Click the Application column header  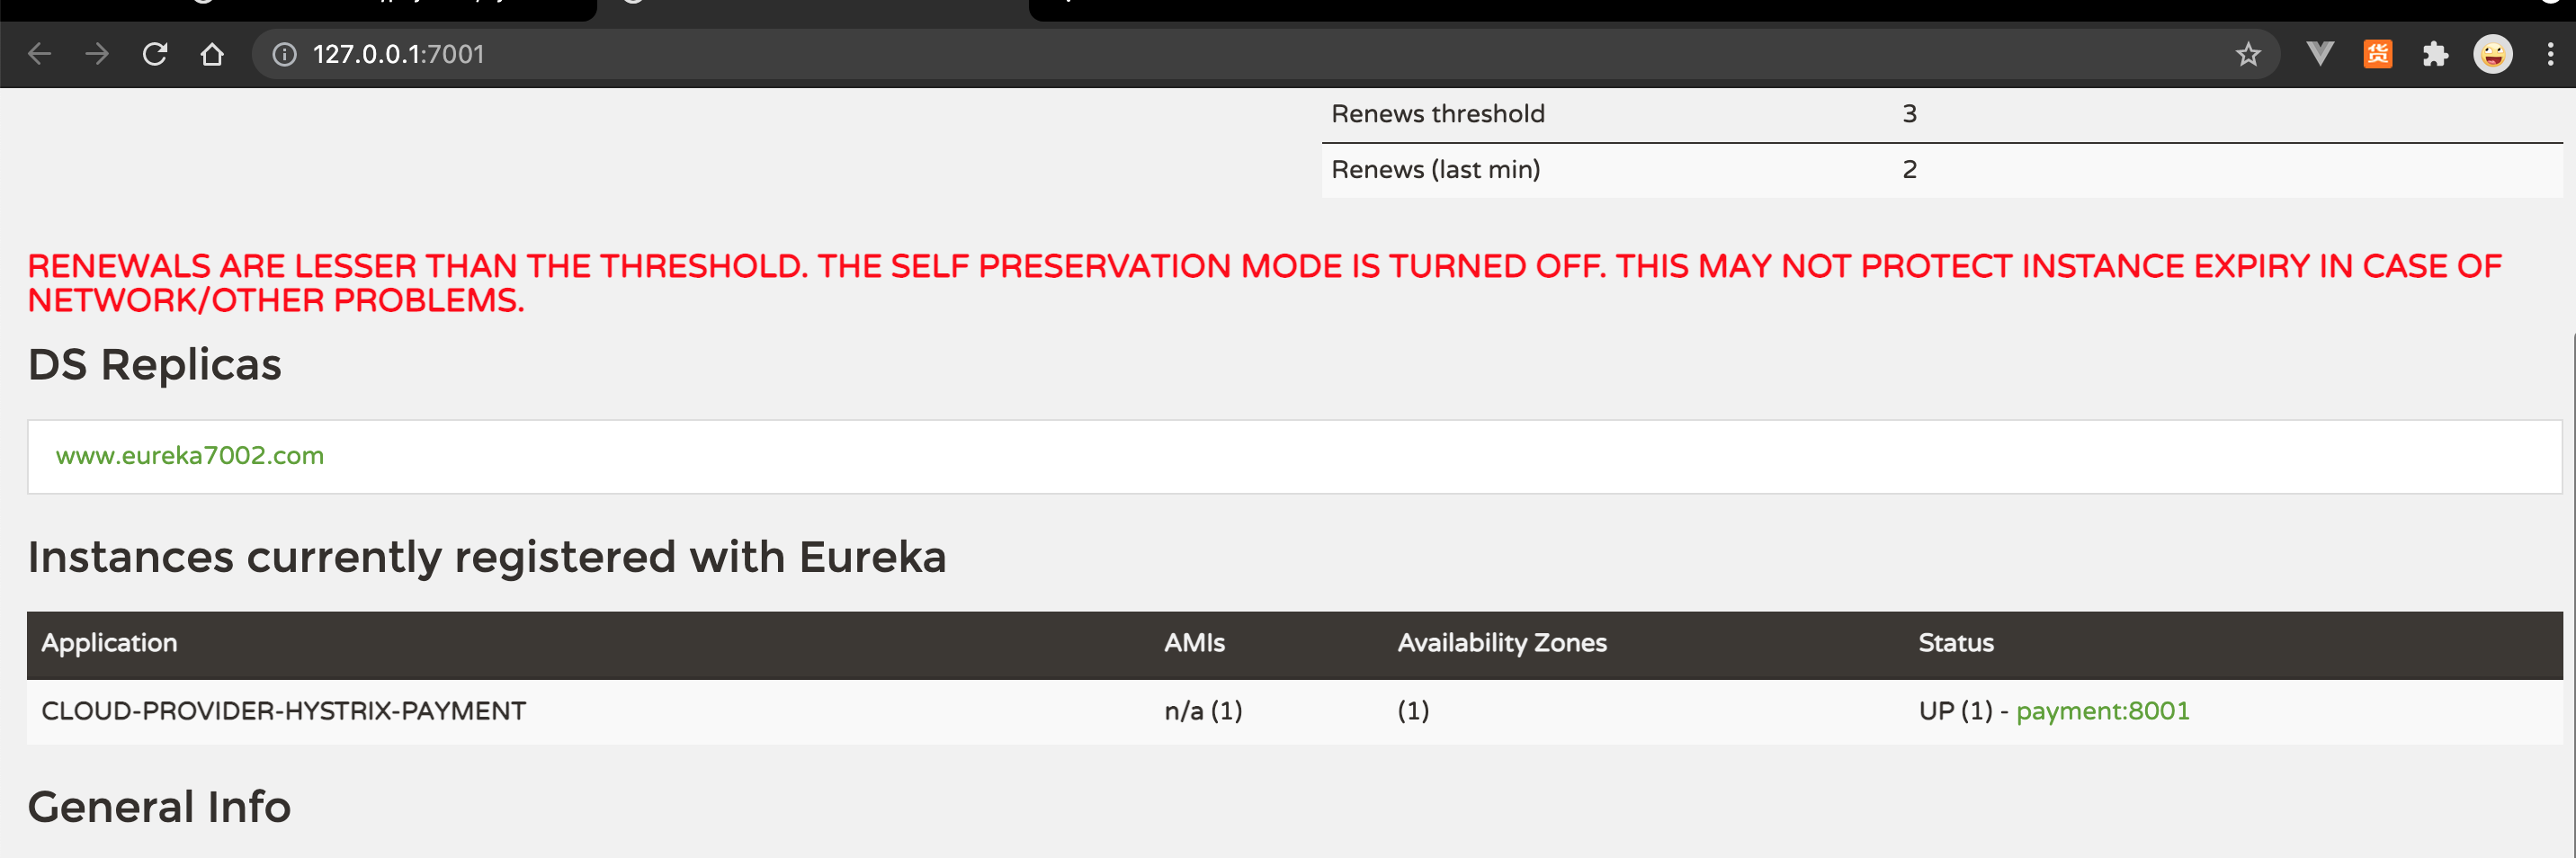click(x=109, y=643)
